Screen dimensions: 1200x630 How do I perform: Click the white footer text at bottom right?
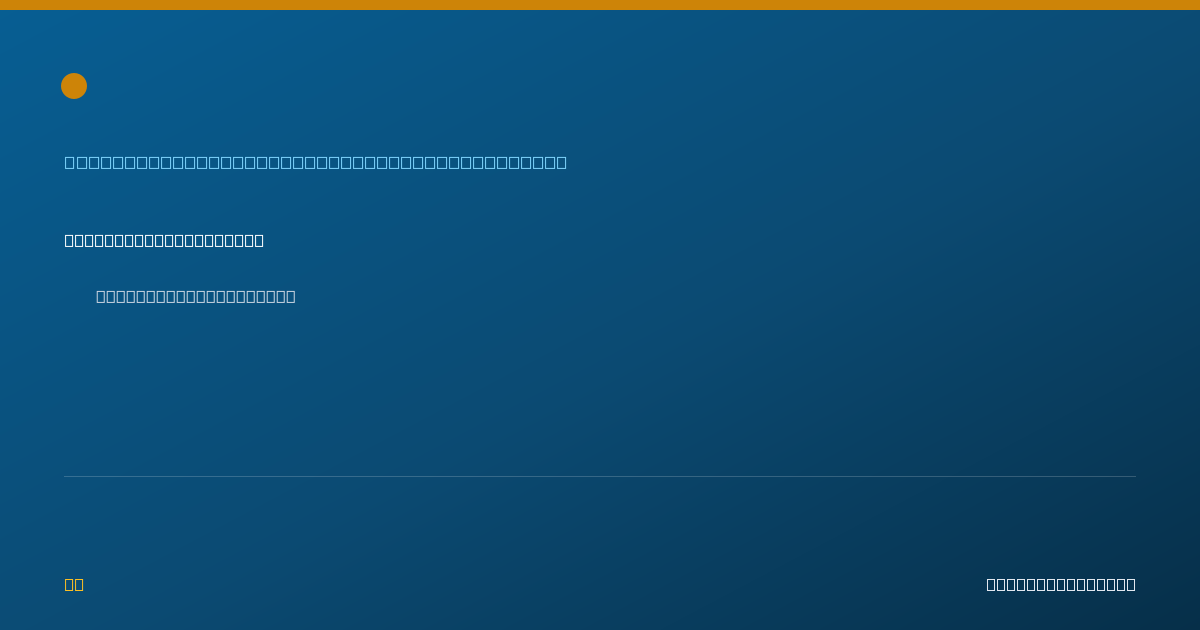coord(1061,584)
